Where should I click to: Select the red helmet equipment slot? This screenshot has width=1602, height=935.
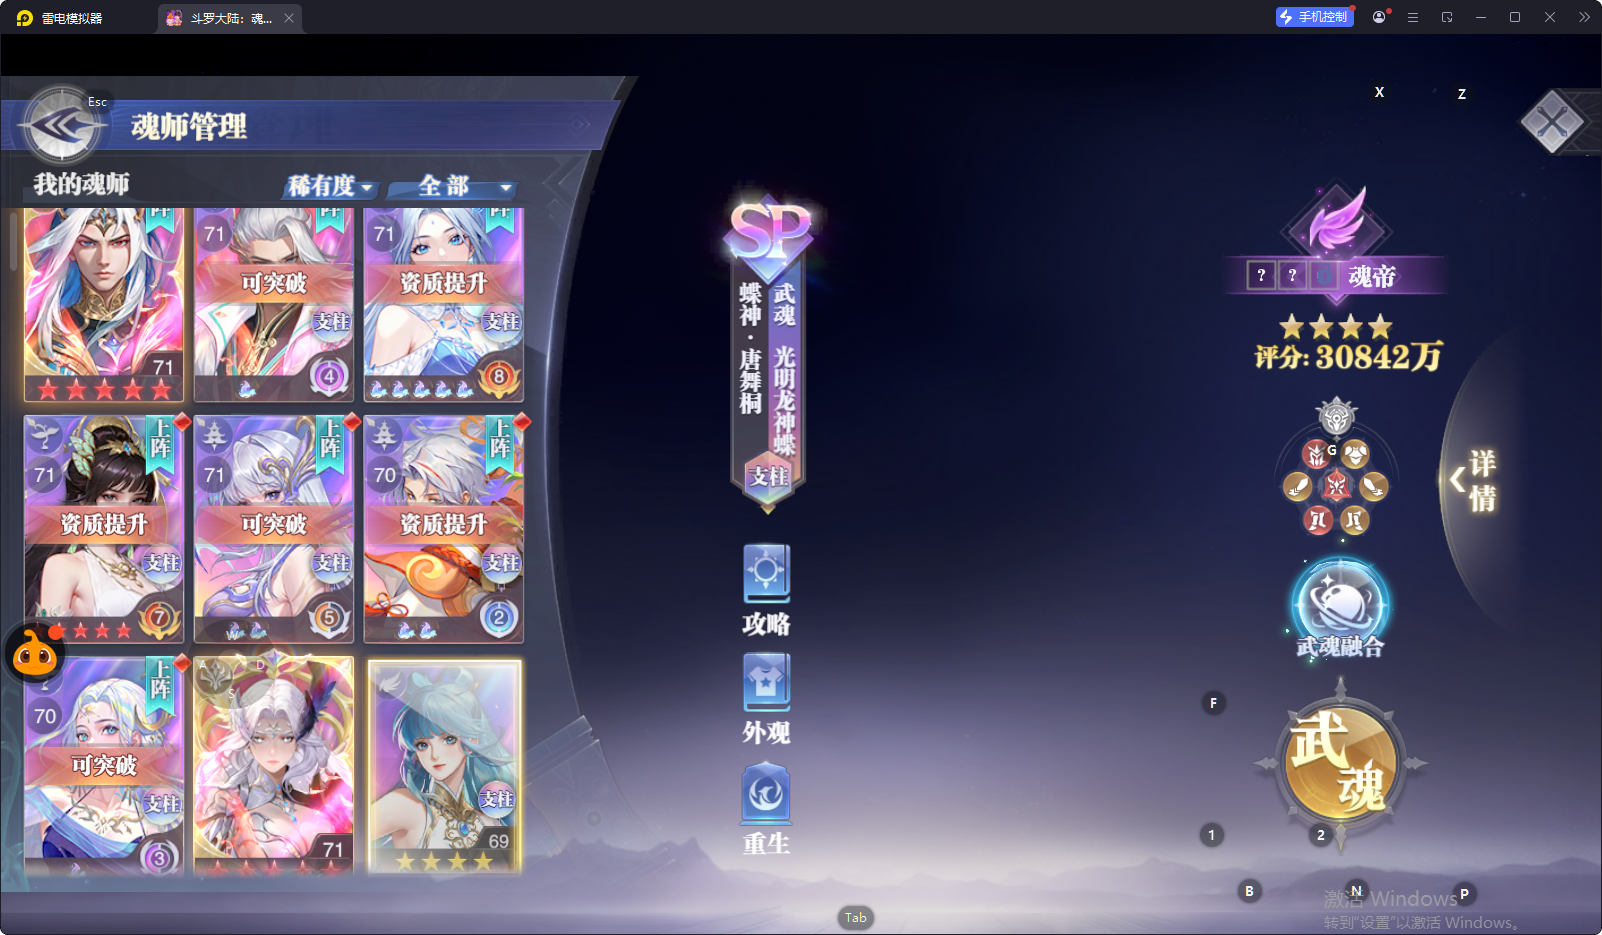(1316, 455)
